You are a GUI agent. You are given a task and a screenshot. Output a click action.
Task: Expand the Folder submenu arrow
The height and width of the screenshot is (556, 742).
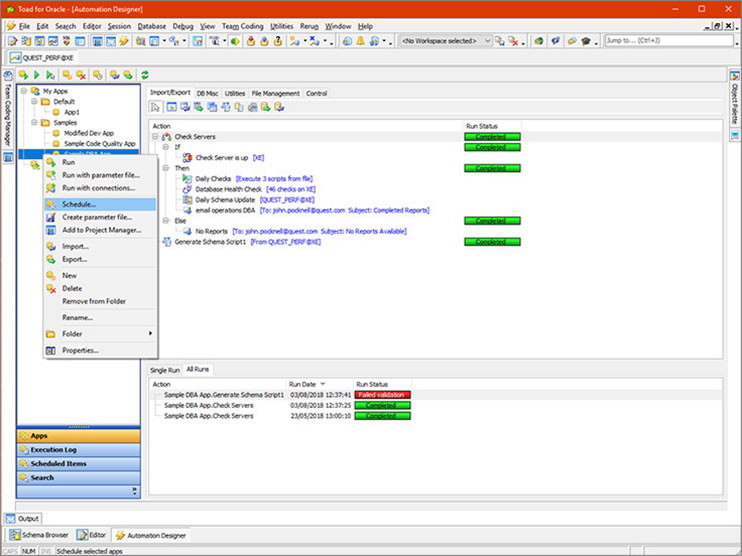[x=150, y=334]
